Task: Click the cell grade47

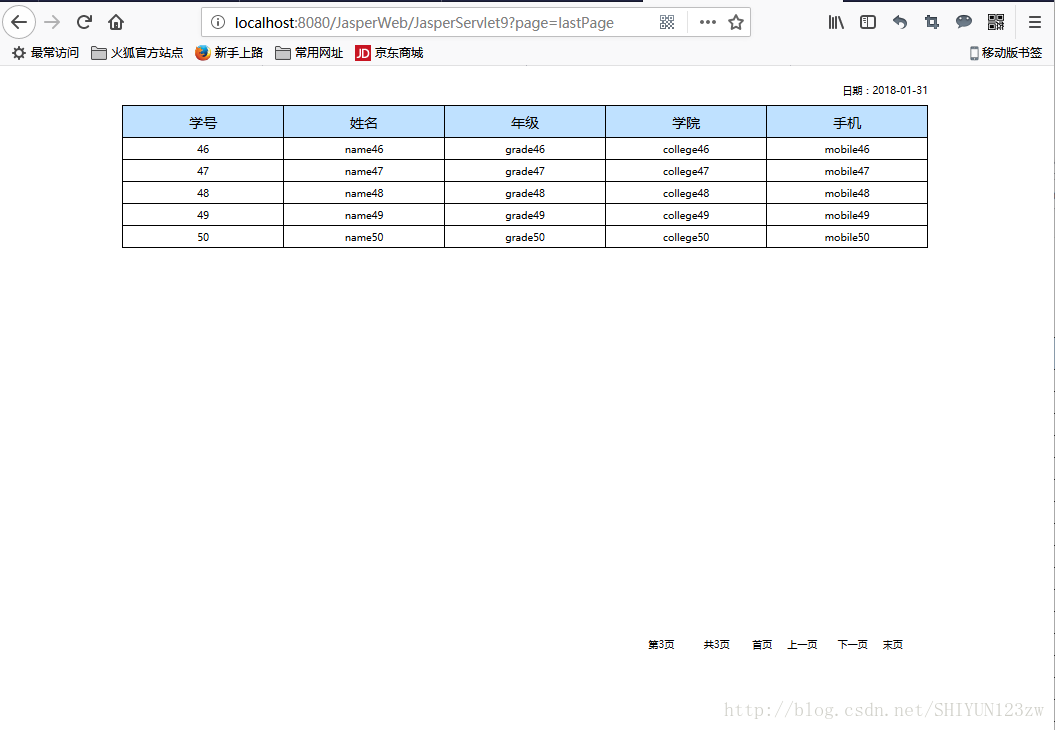Action: (525, 172)
